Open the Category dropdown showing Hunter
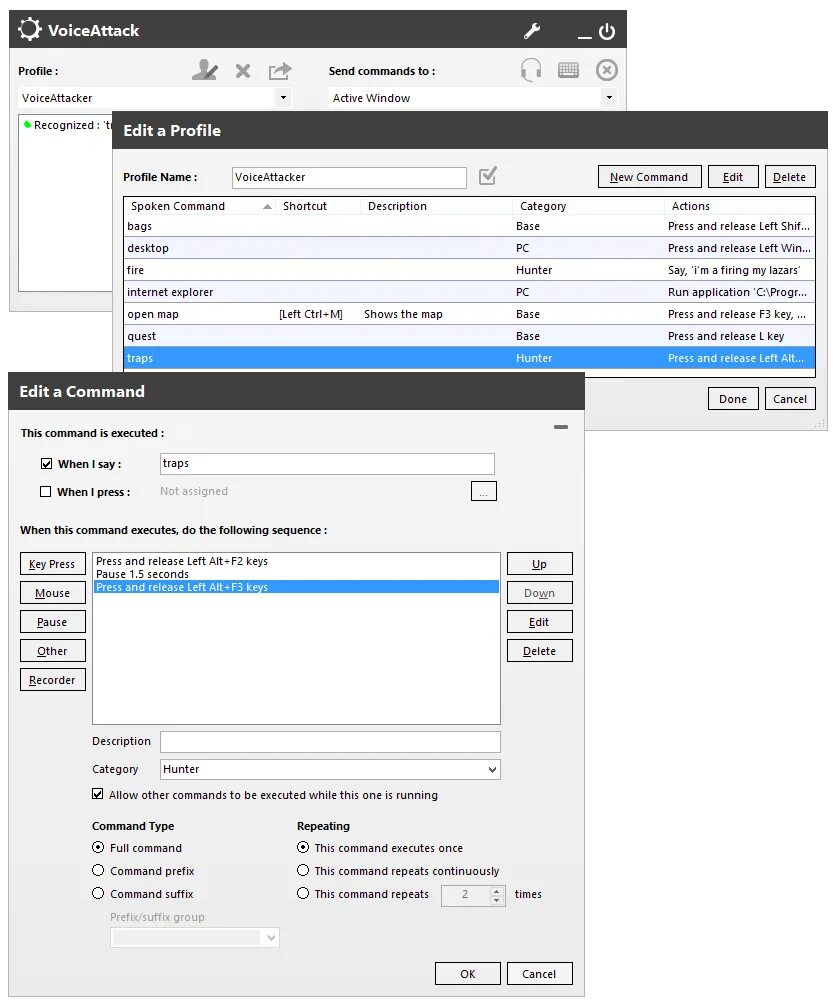 pos(494,769)
